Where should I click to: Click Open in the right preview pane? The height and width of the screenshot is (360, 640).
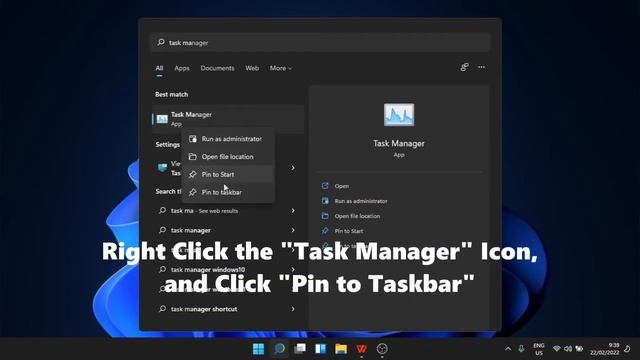click(342, 186)
